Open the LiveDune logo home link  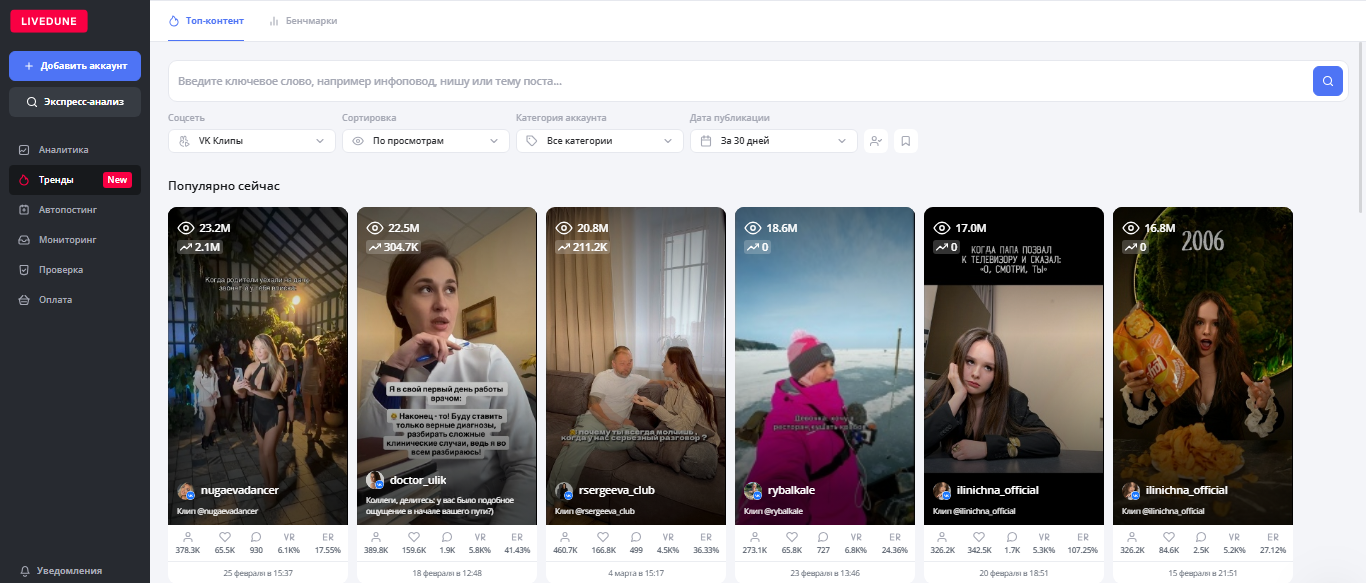pyautogui.click(x=48, y=21)
